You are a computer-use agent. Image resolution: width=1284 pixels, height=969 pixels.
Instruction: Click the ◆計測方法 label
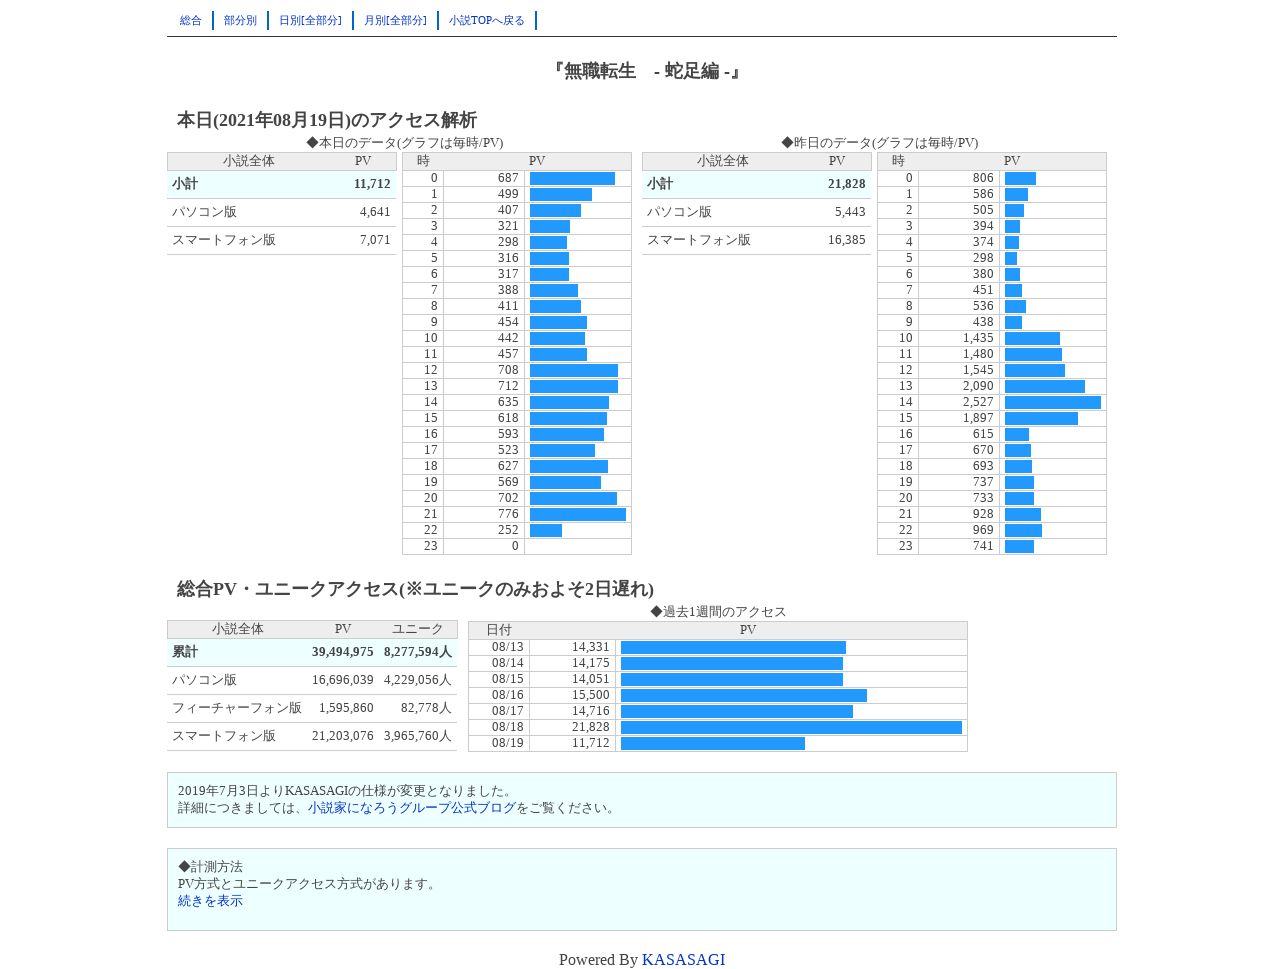click(210, 867)
